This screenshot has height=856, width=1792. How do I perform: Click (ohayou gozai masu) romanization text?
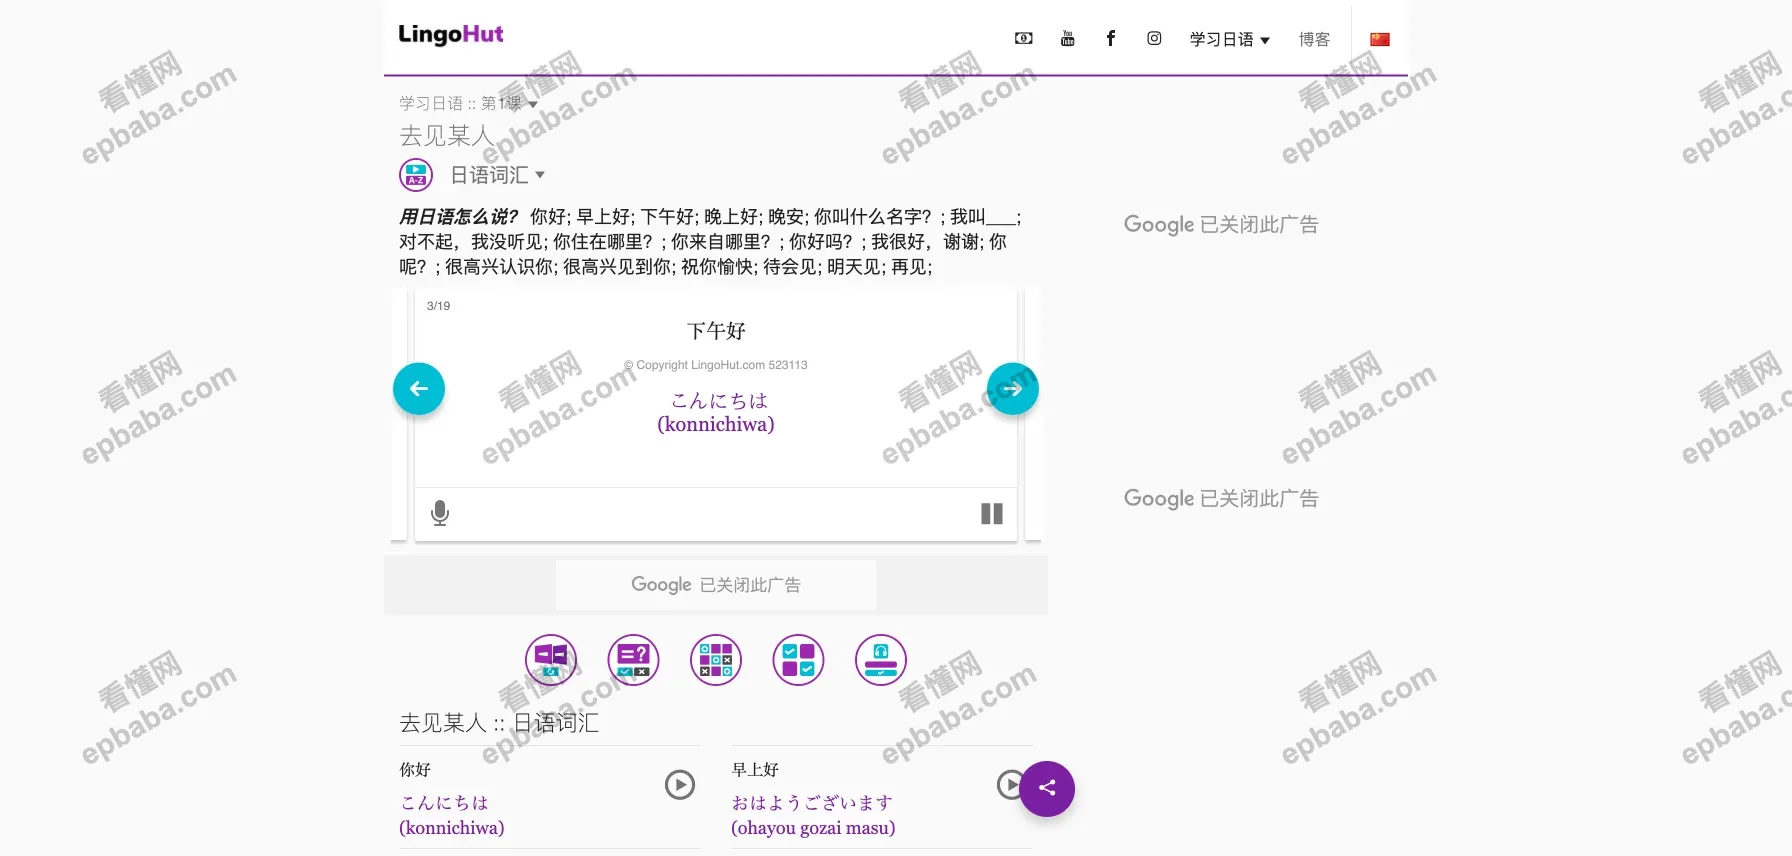(813, 828)
